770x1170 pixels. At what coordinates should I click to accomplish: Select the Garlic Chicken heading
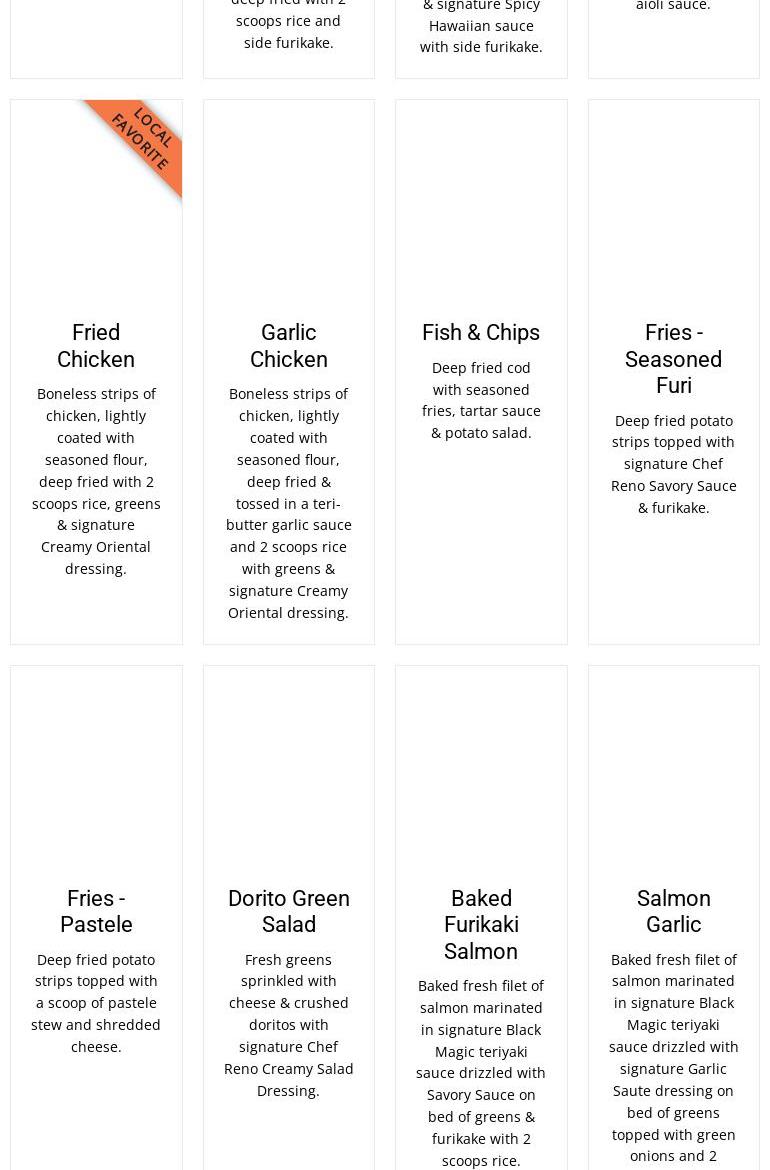tap(289, 345)
